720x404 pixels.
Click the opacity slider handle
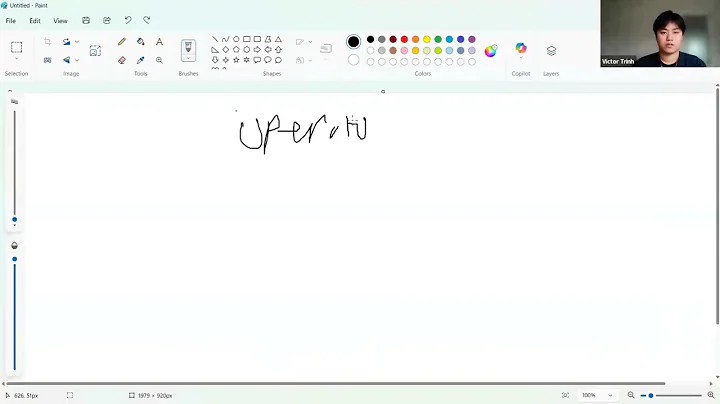[15, 259]
